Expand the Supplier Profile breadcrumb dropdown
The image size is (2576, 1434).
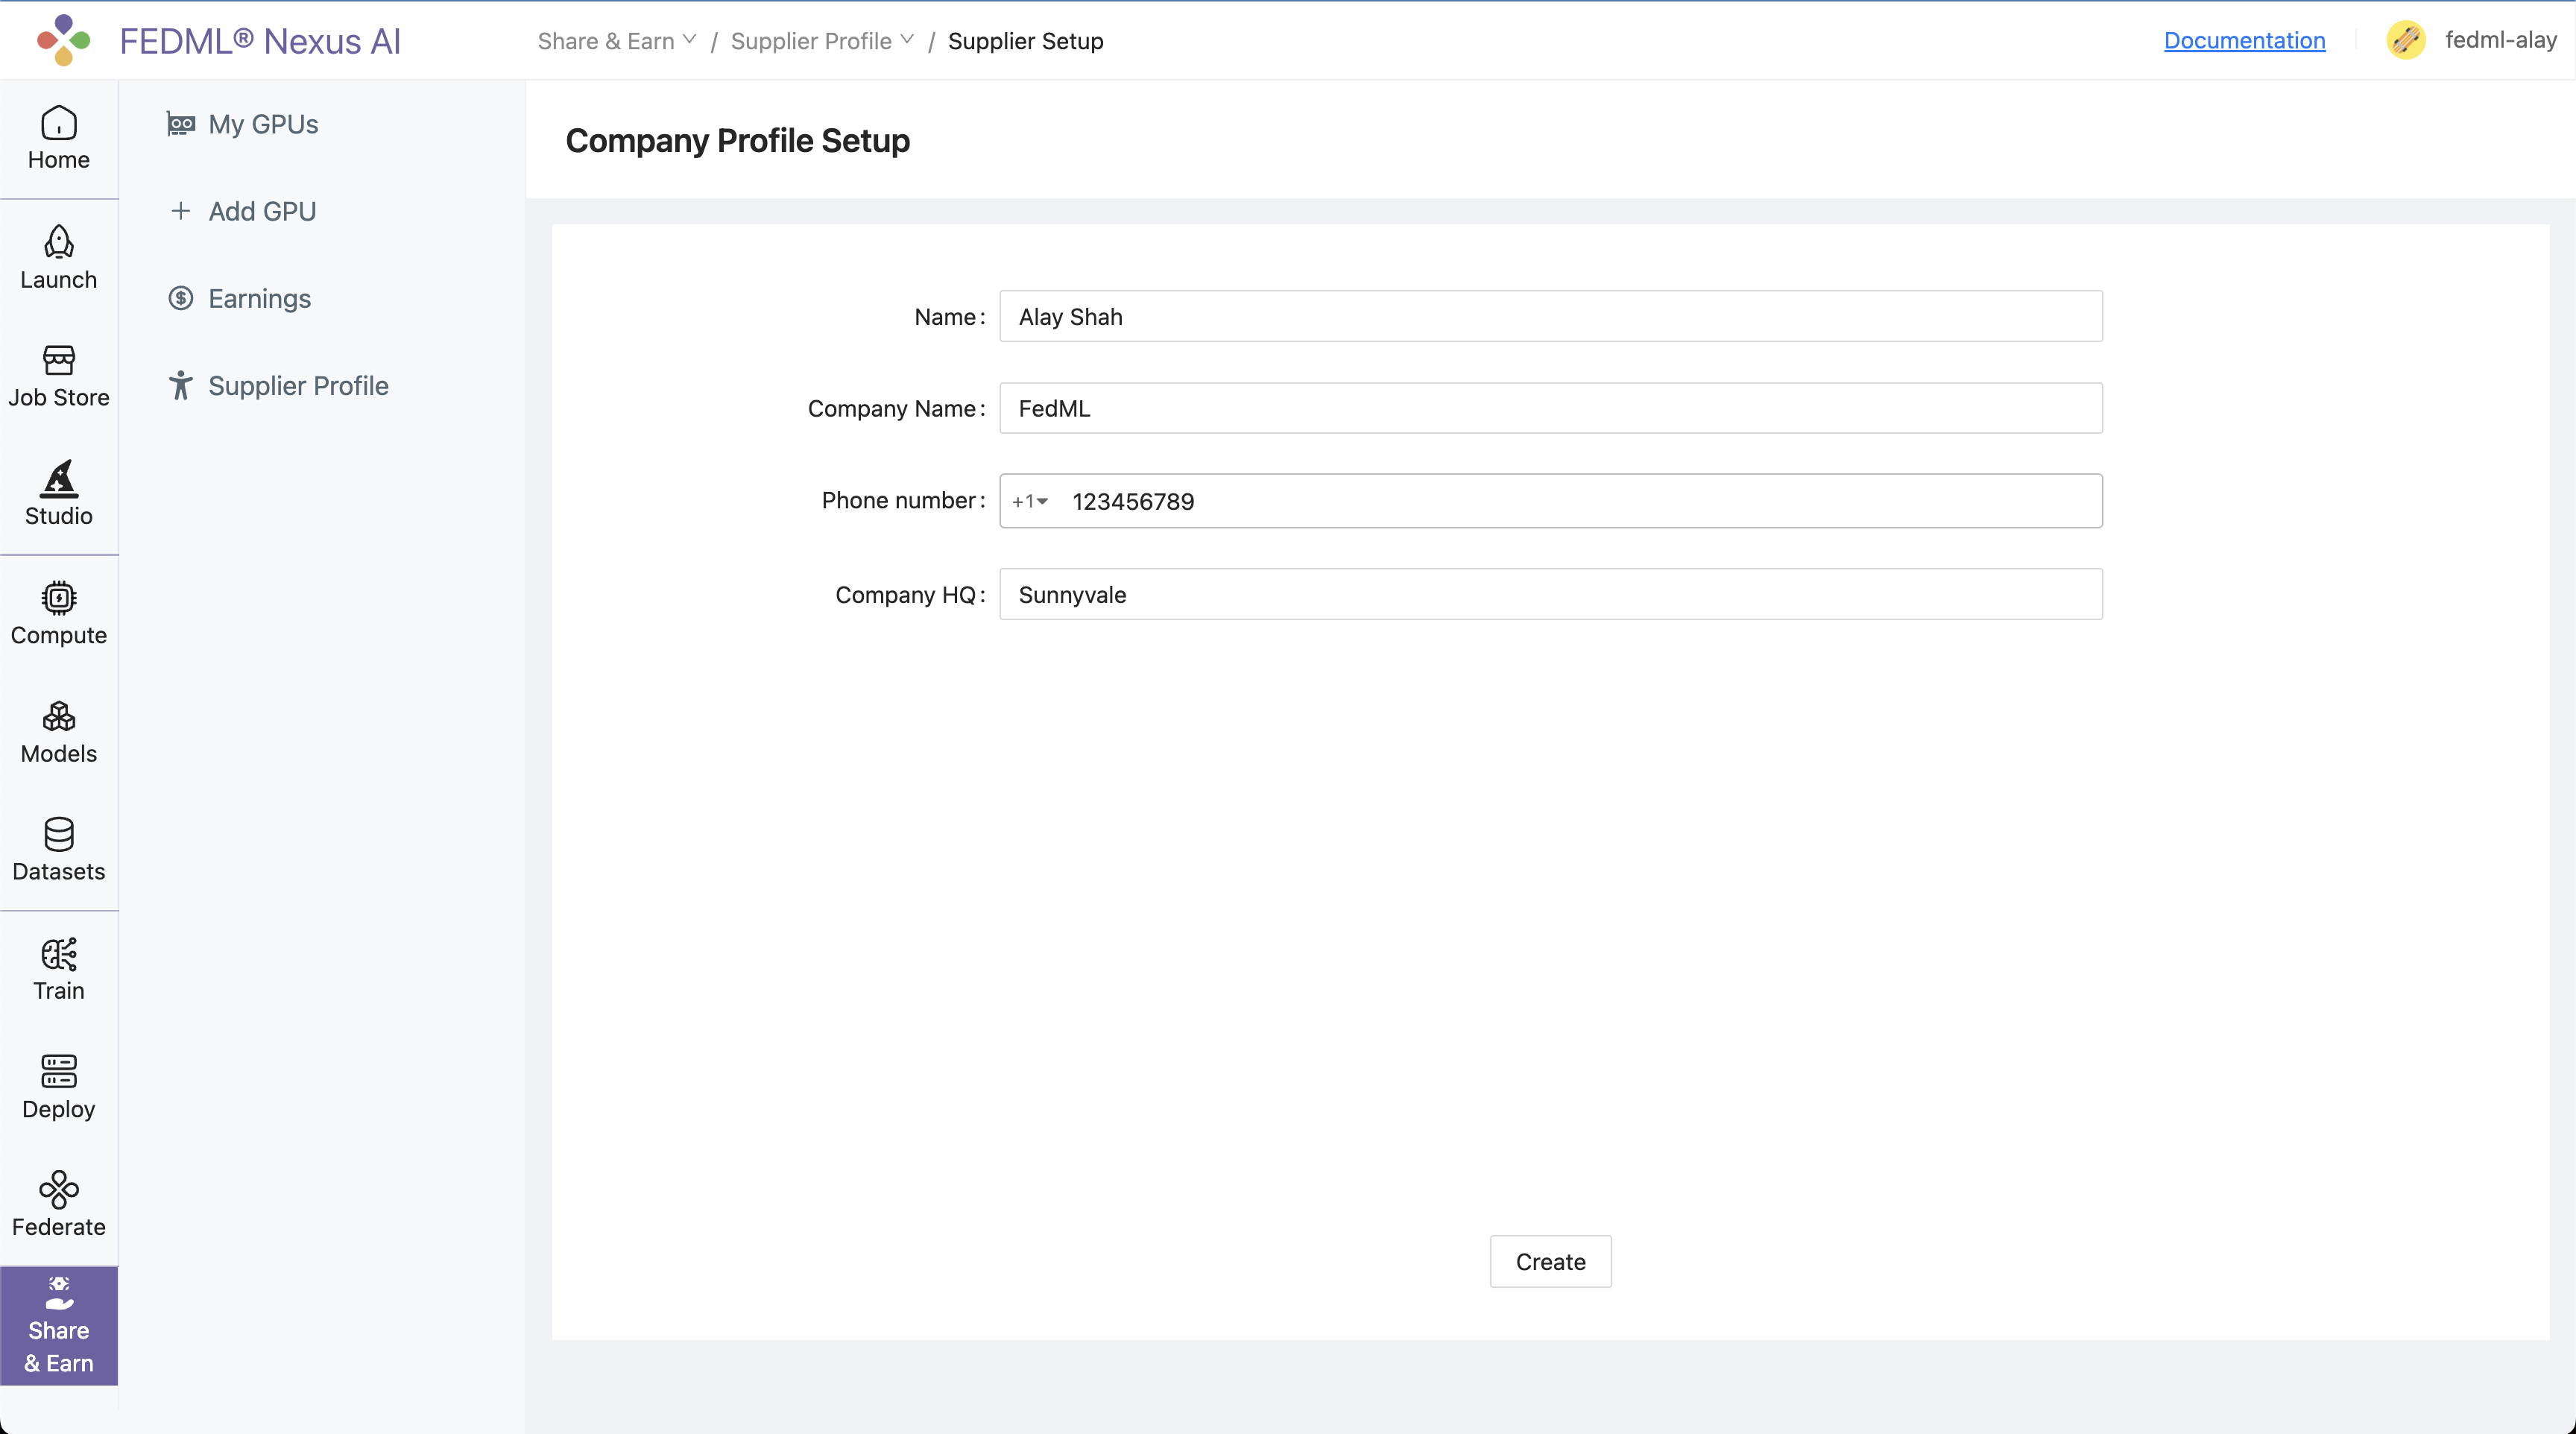point(822,41)
